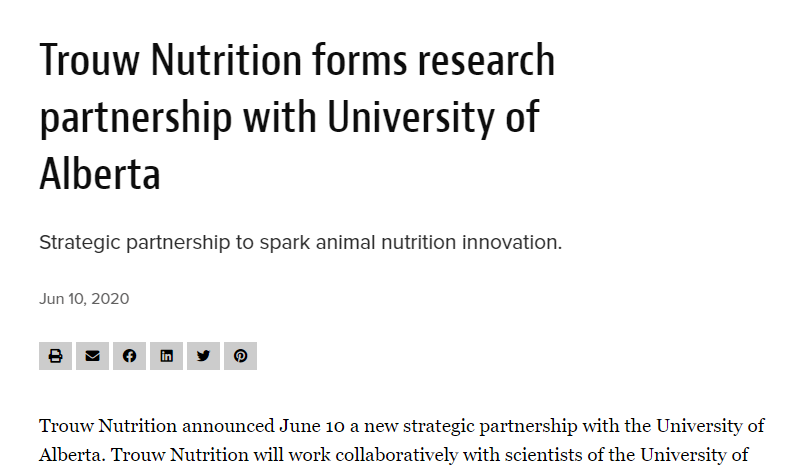Share the article on Facebook
810x471 pixels.
129,356
